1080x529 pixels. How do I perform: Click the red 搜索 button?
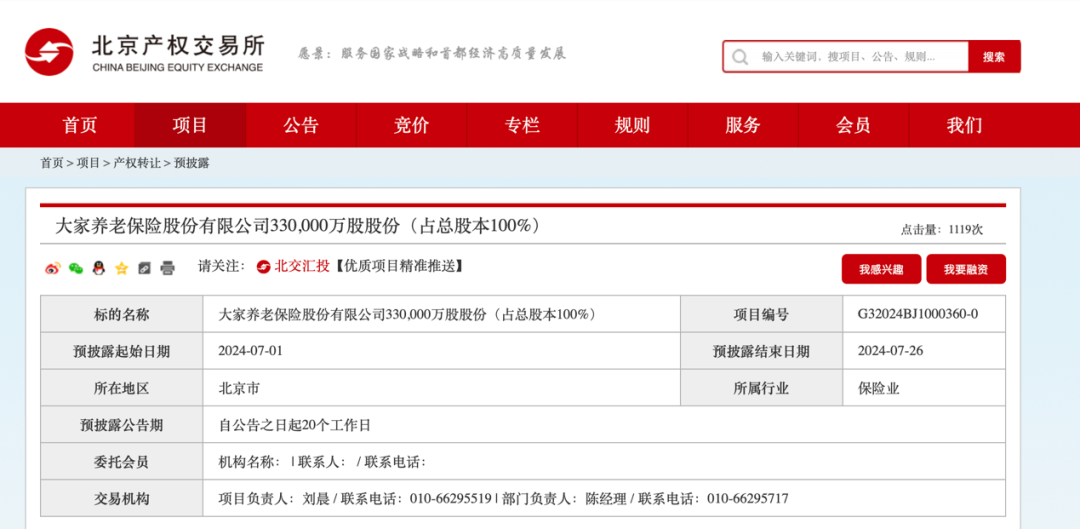tap(994, 57)
